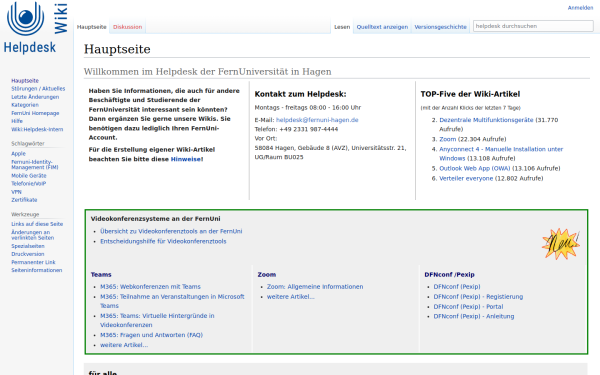
Task: Open Kategorien in the sidebar
Action: 25,105
